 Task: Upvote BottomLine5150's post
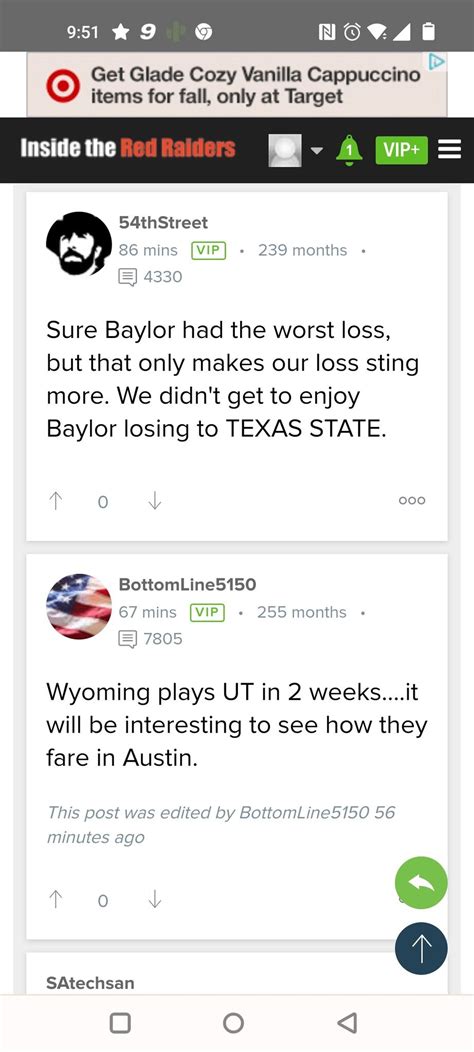(x=56, y=899)
